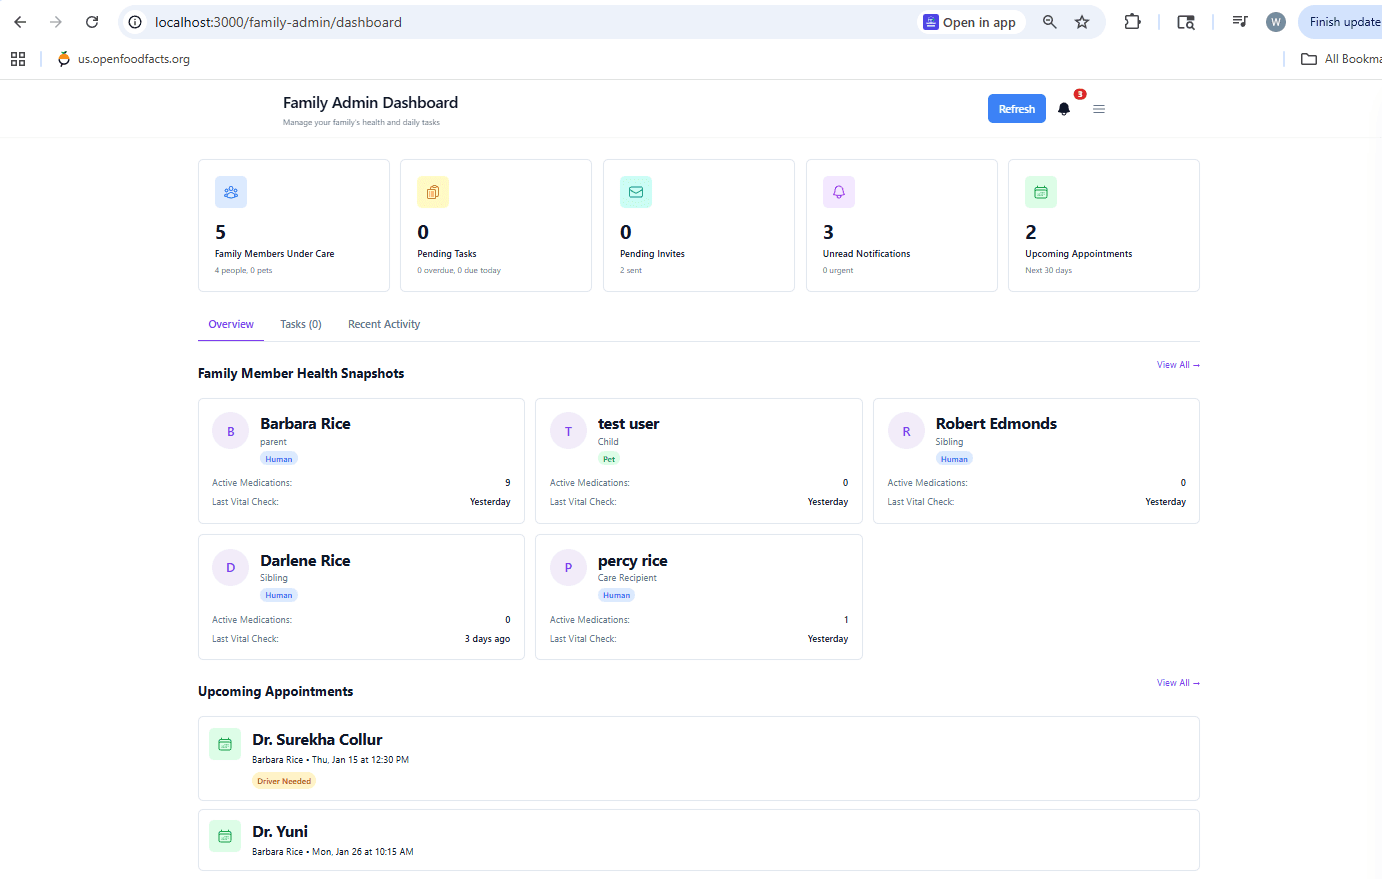Switch to the Recent Activity tab
The height and width of the screenshot is (879, 1382).
pos(384,324)
